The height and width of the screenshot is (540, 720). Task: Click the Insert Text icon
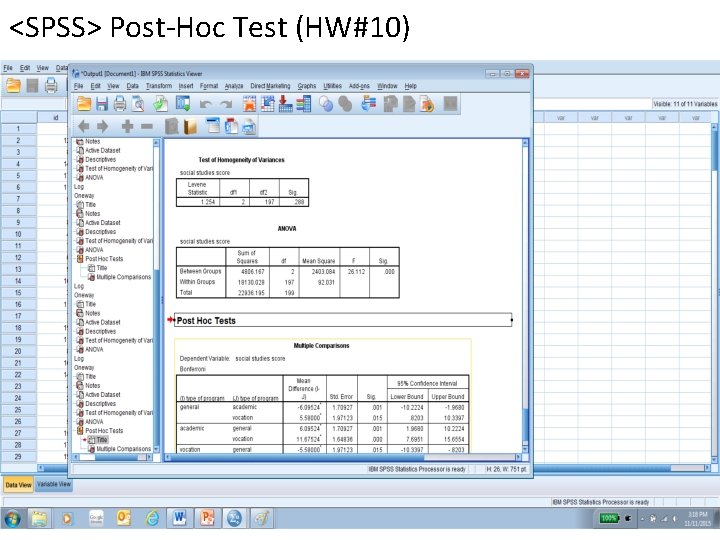[249, 126]
